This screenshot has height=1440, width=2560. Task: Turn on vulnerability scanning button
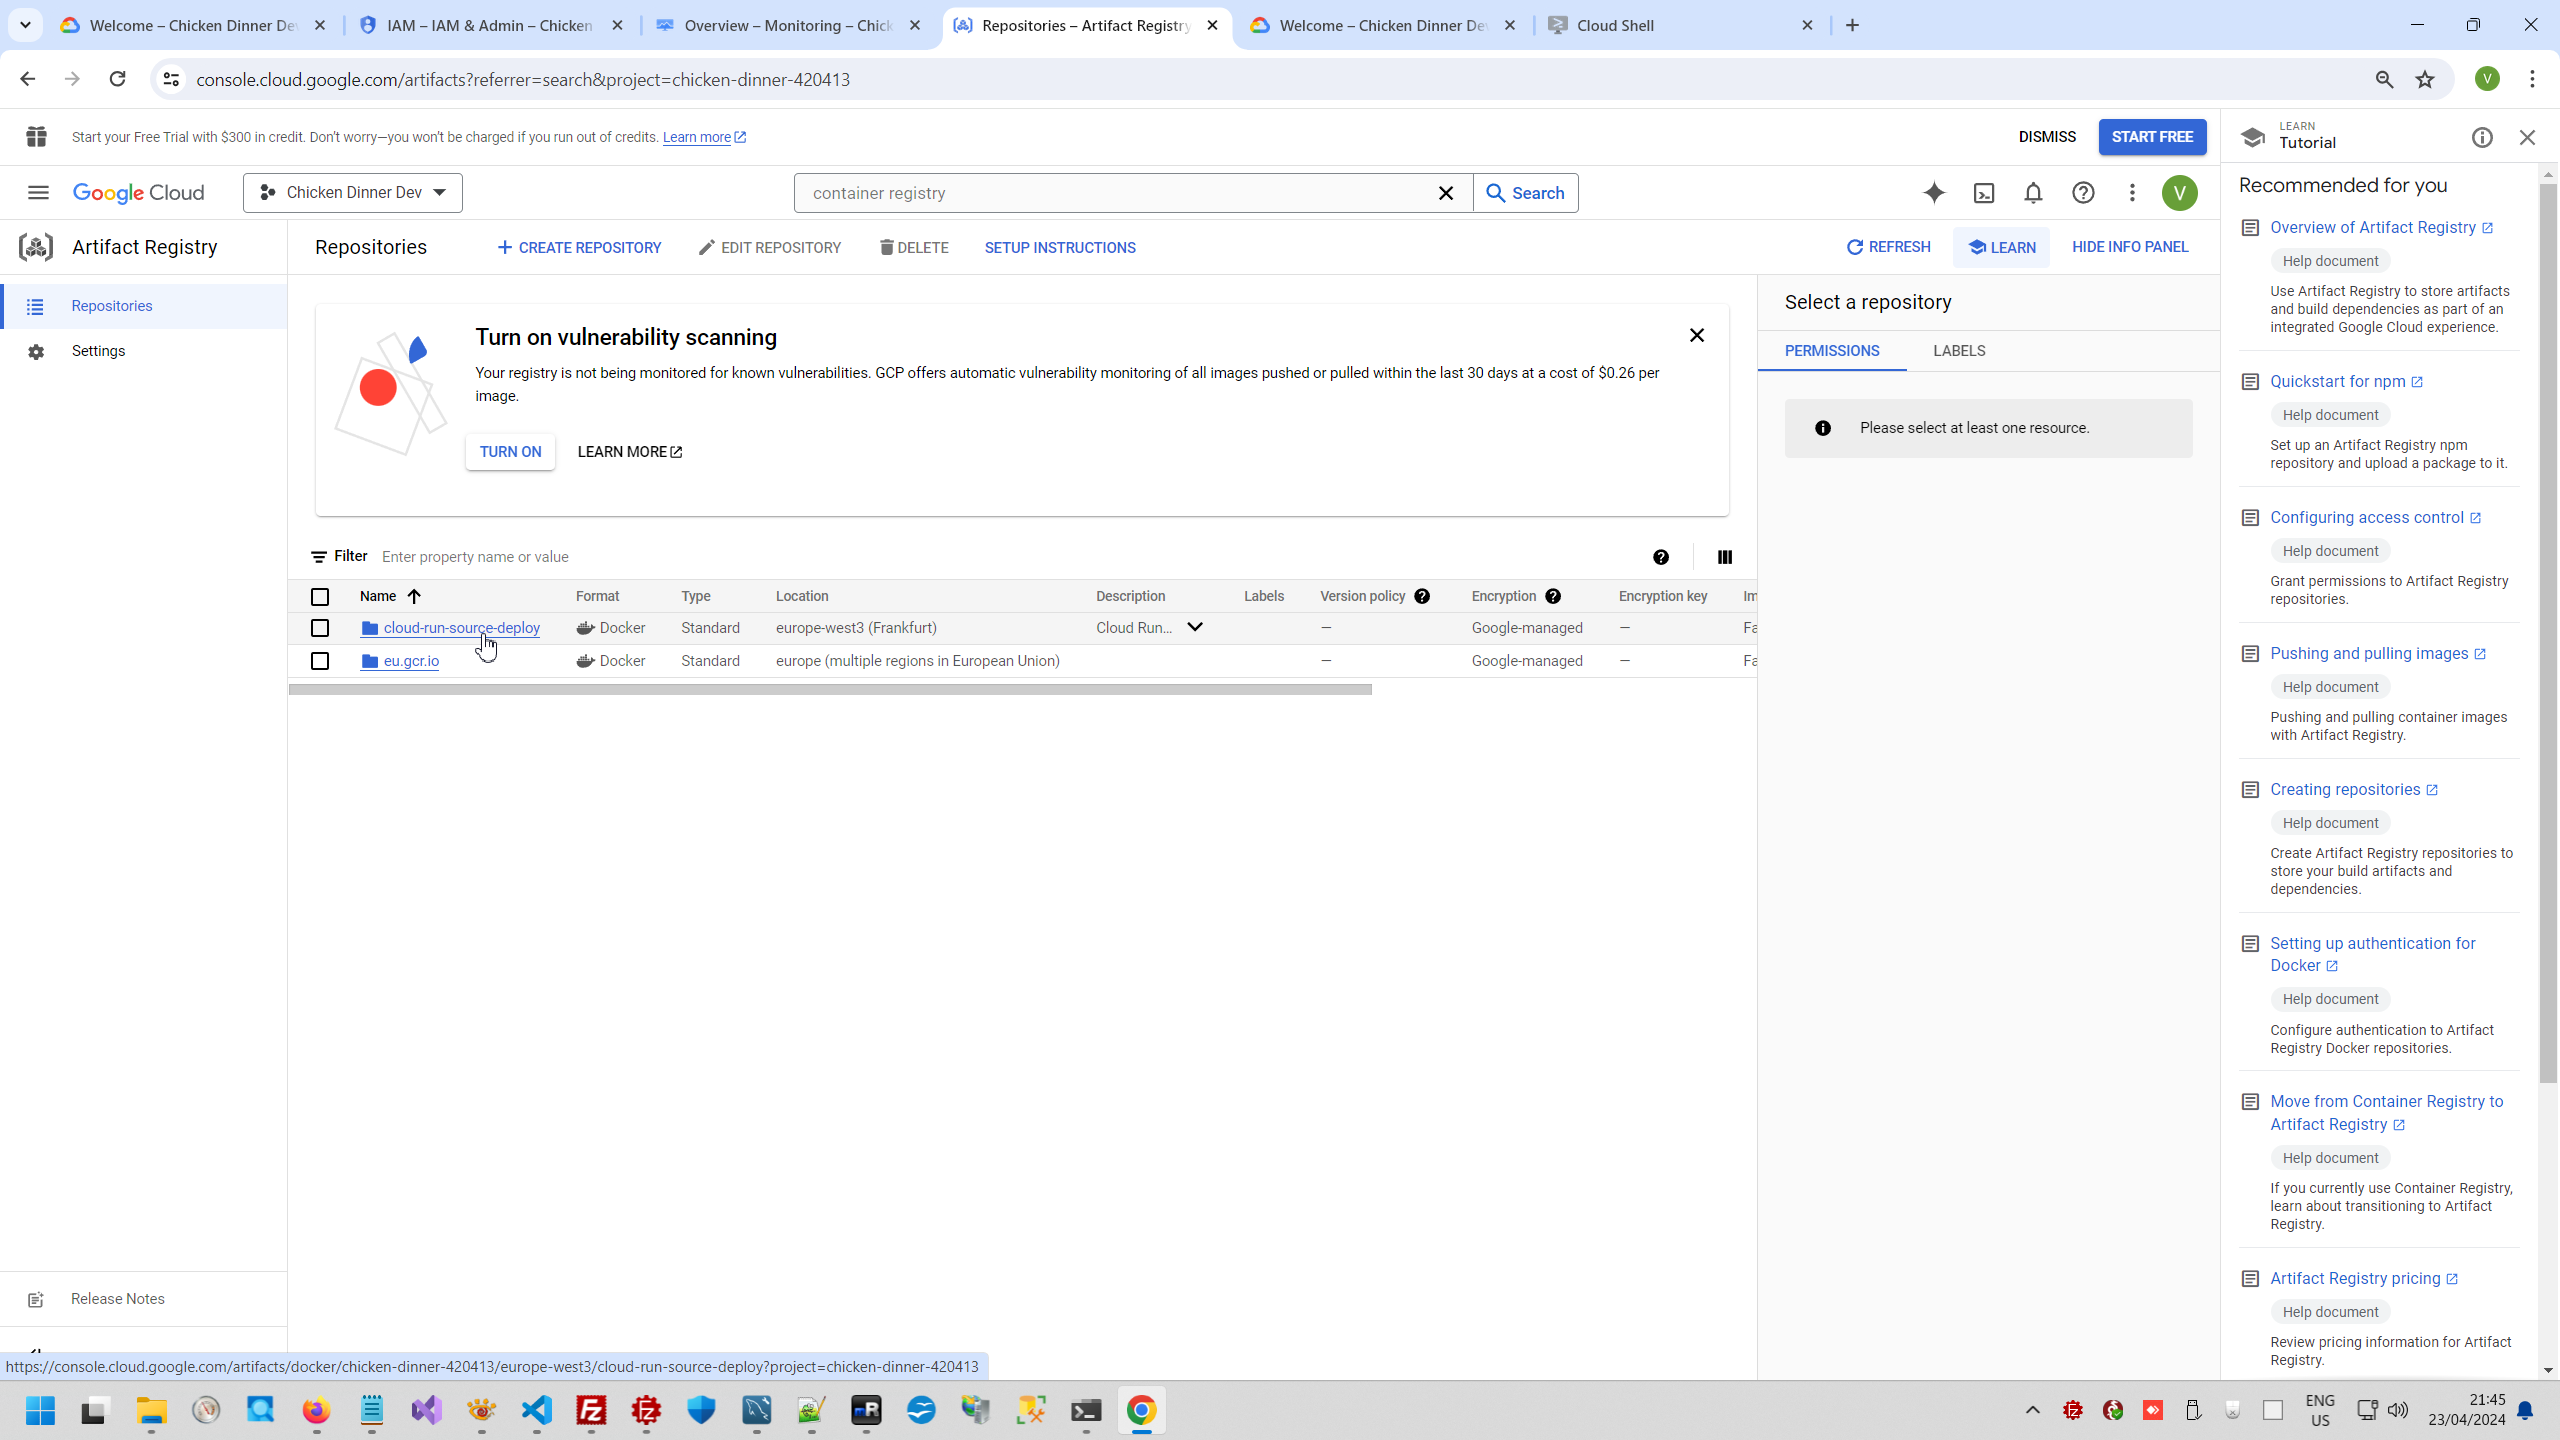510,452
